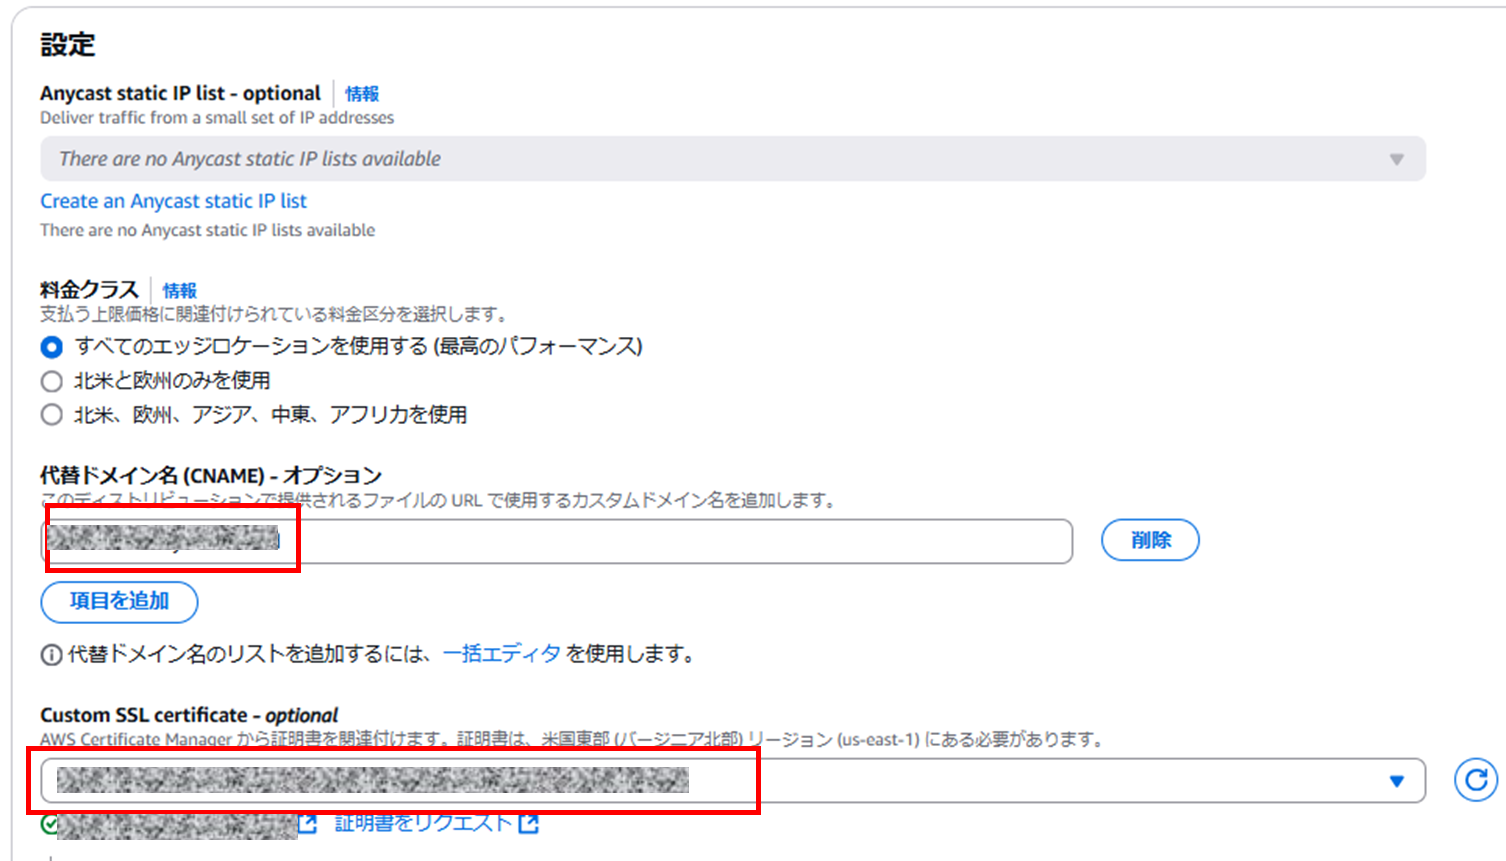Open 情報 link next to 料金クラス
The image size is (1506, 861).
(x=180, y=291)
